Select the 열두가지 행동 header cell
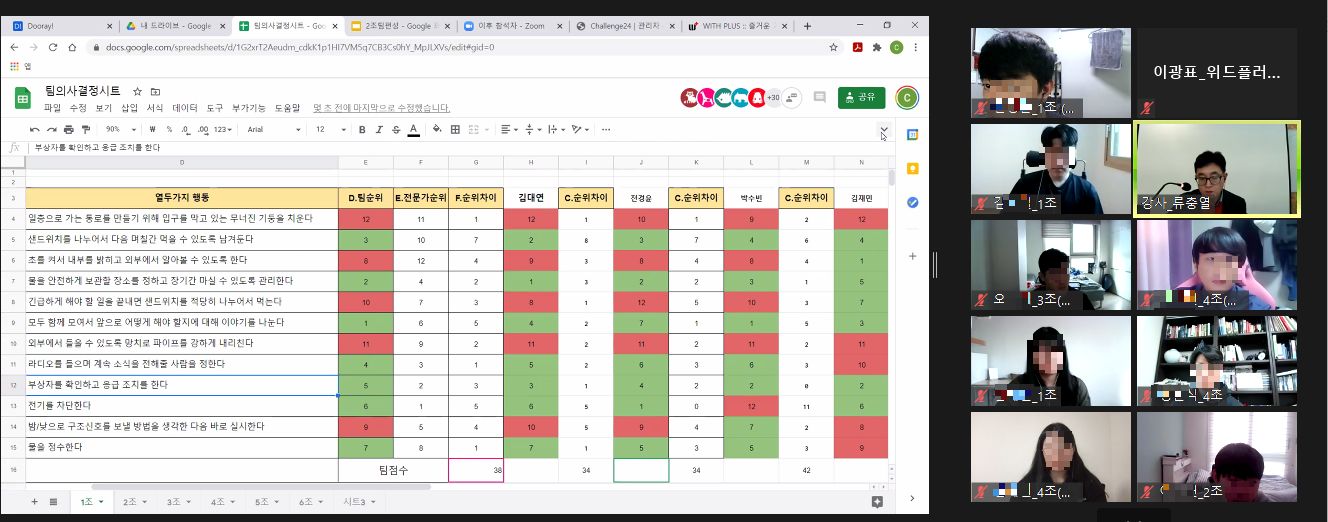 click(182, 198)
